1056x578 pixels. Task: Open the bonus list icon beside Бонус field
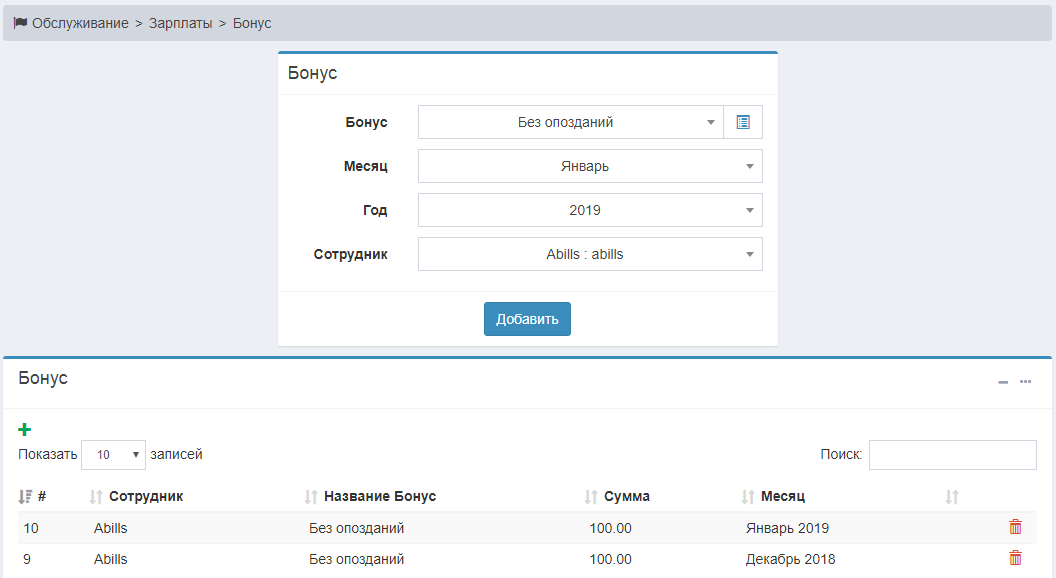(x=742, y=122)
